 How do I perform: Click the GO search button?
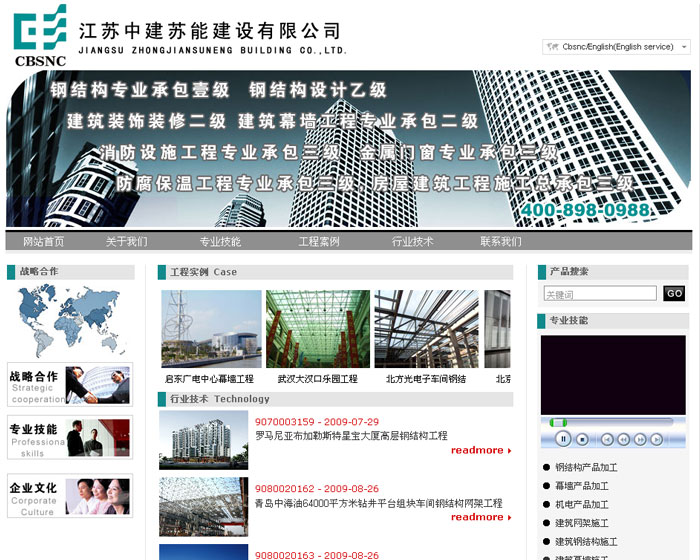[x=674, y=293]
